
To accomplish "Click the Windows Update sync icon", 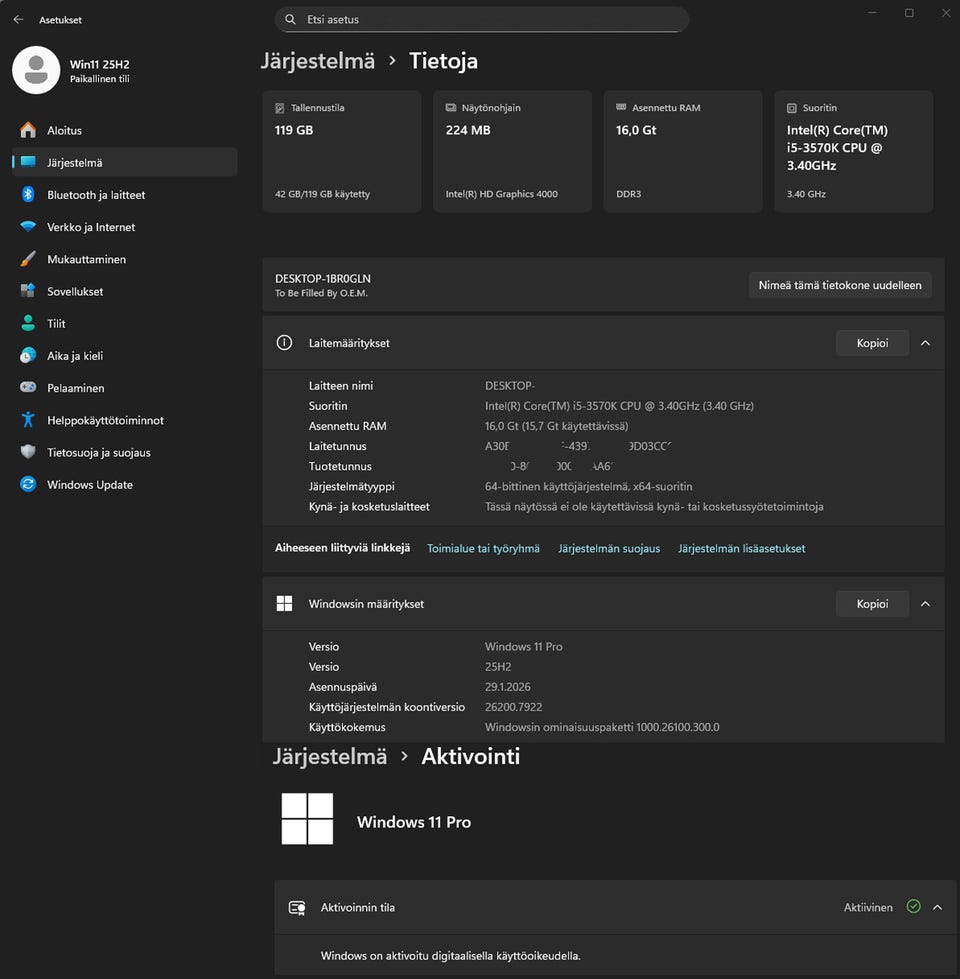I will click(x=28, y=485).
